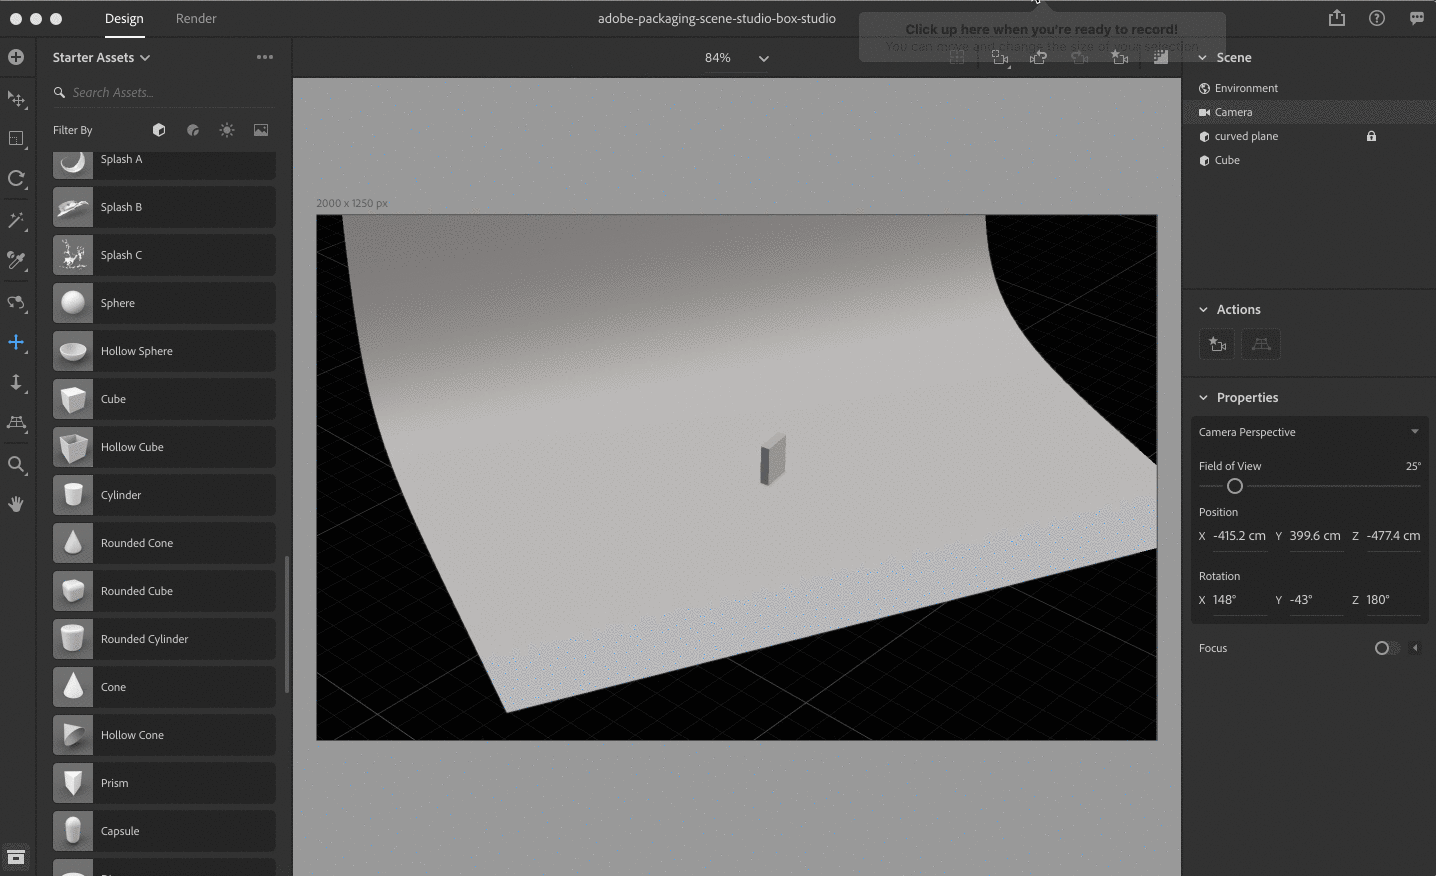
Task: Select the blue Pan camera tool
Action: (16, 342)
